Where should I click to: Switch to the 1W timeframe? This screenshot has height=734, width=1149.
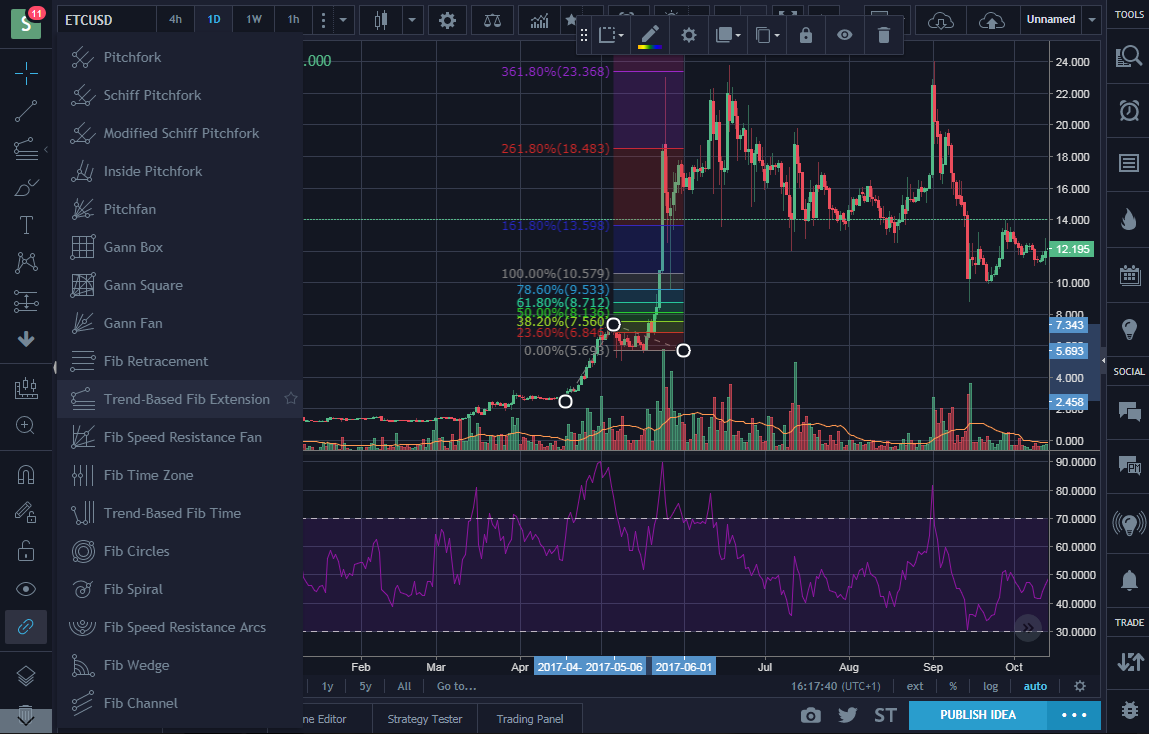coord(254,20)
